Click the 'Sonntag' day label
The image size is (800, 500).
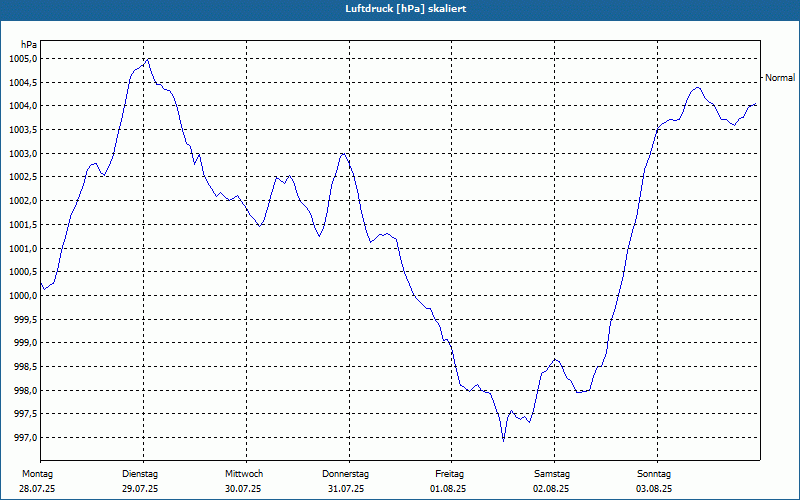click(x=654, y=474)
